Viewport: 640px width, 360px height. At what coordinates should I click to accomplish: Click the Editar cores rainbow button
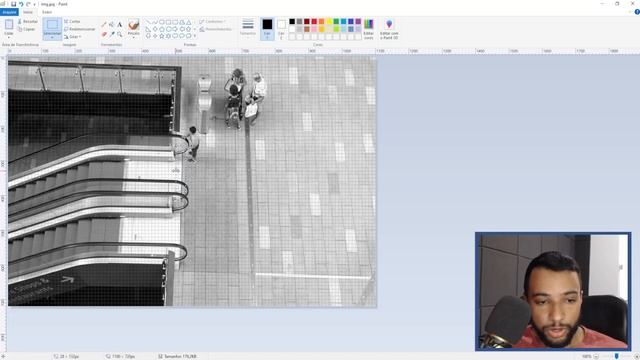[x=369, y=29]
